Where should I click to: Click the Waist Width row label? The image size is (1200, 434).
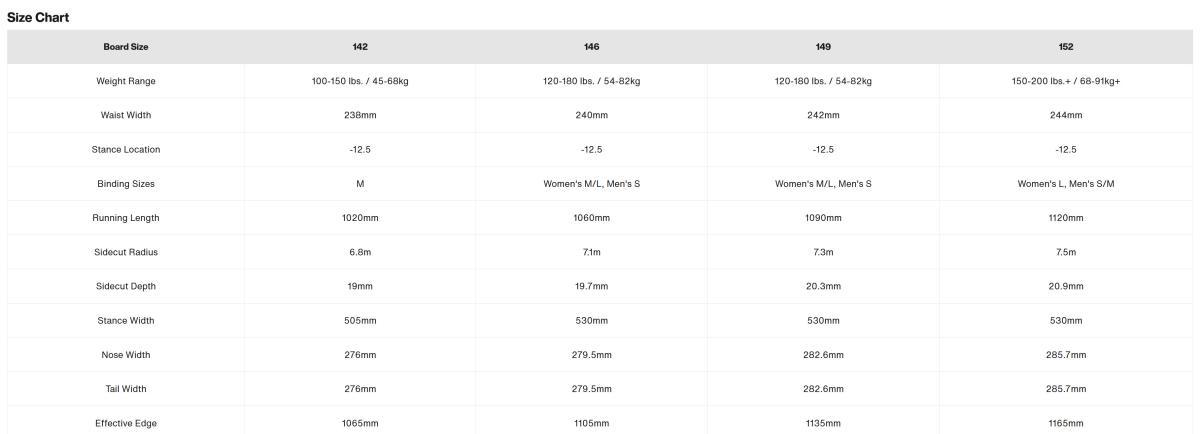126,115
